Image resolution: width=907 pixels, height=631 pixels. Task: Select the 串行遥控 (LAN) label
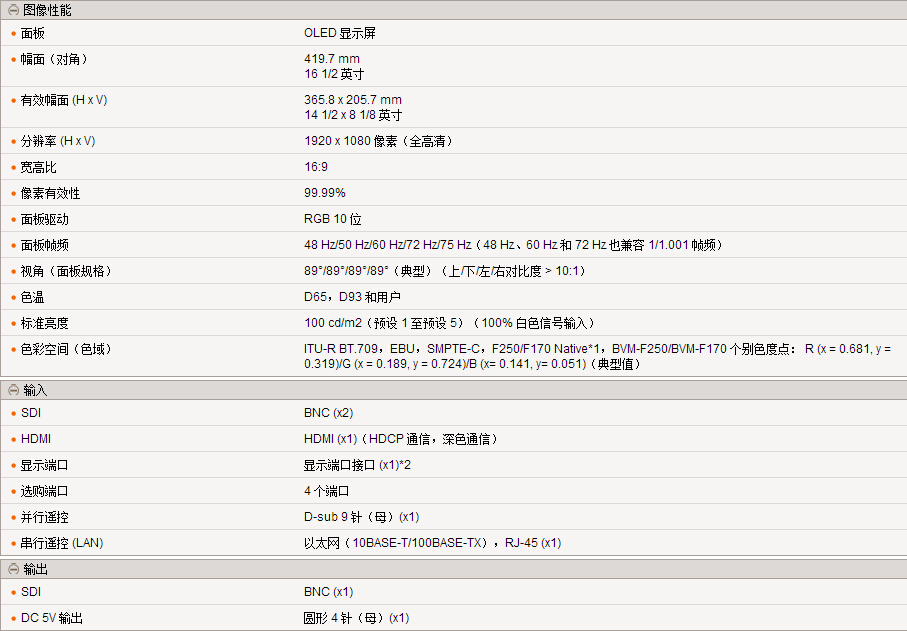tap(62, 544)
